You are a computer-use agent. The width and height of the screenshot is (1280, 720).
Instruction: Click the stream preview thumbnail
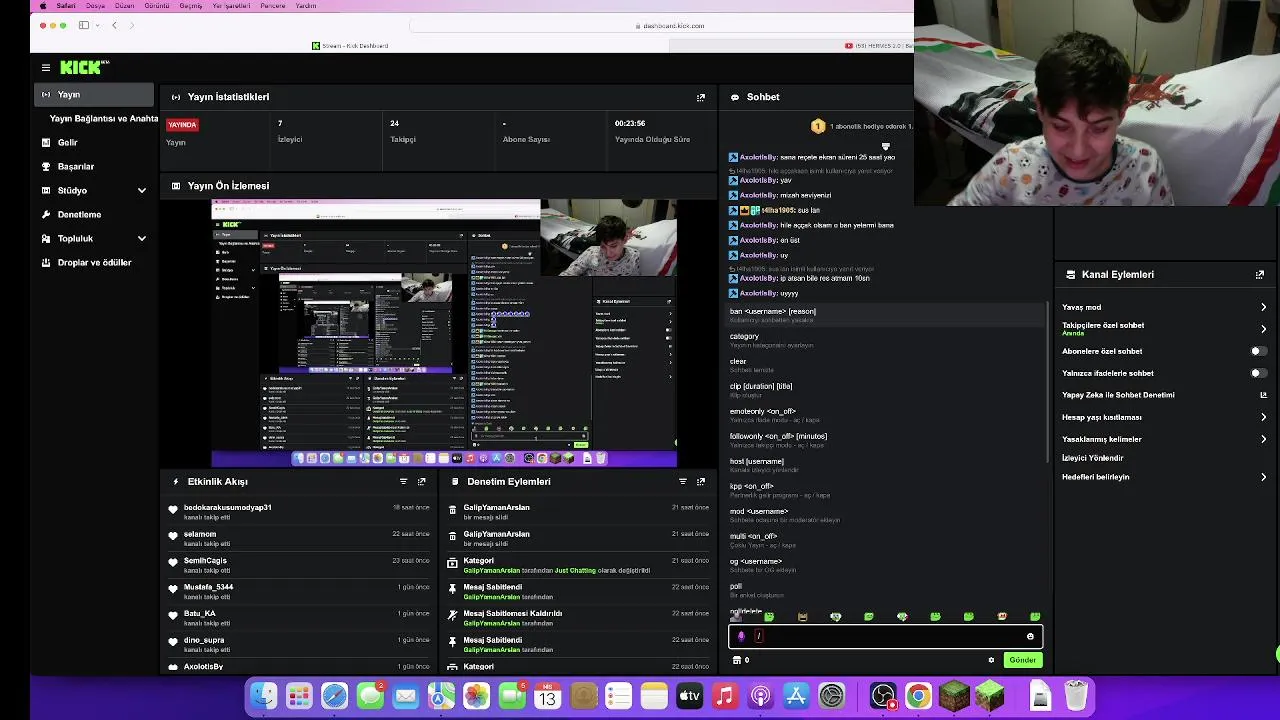tap(444, 333)
